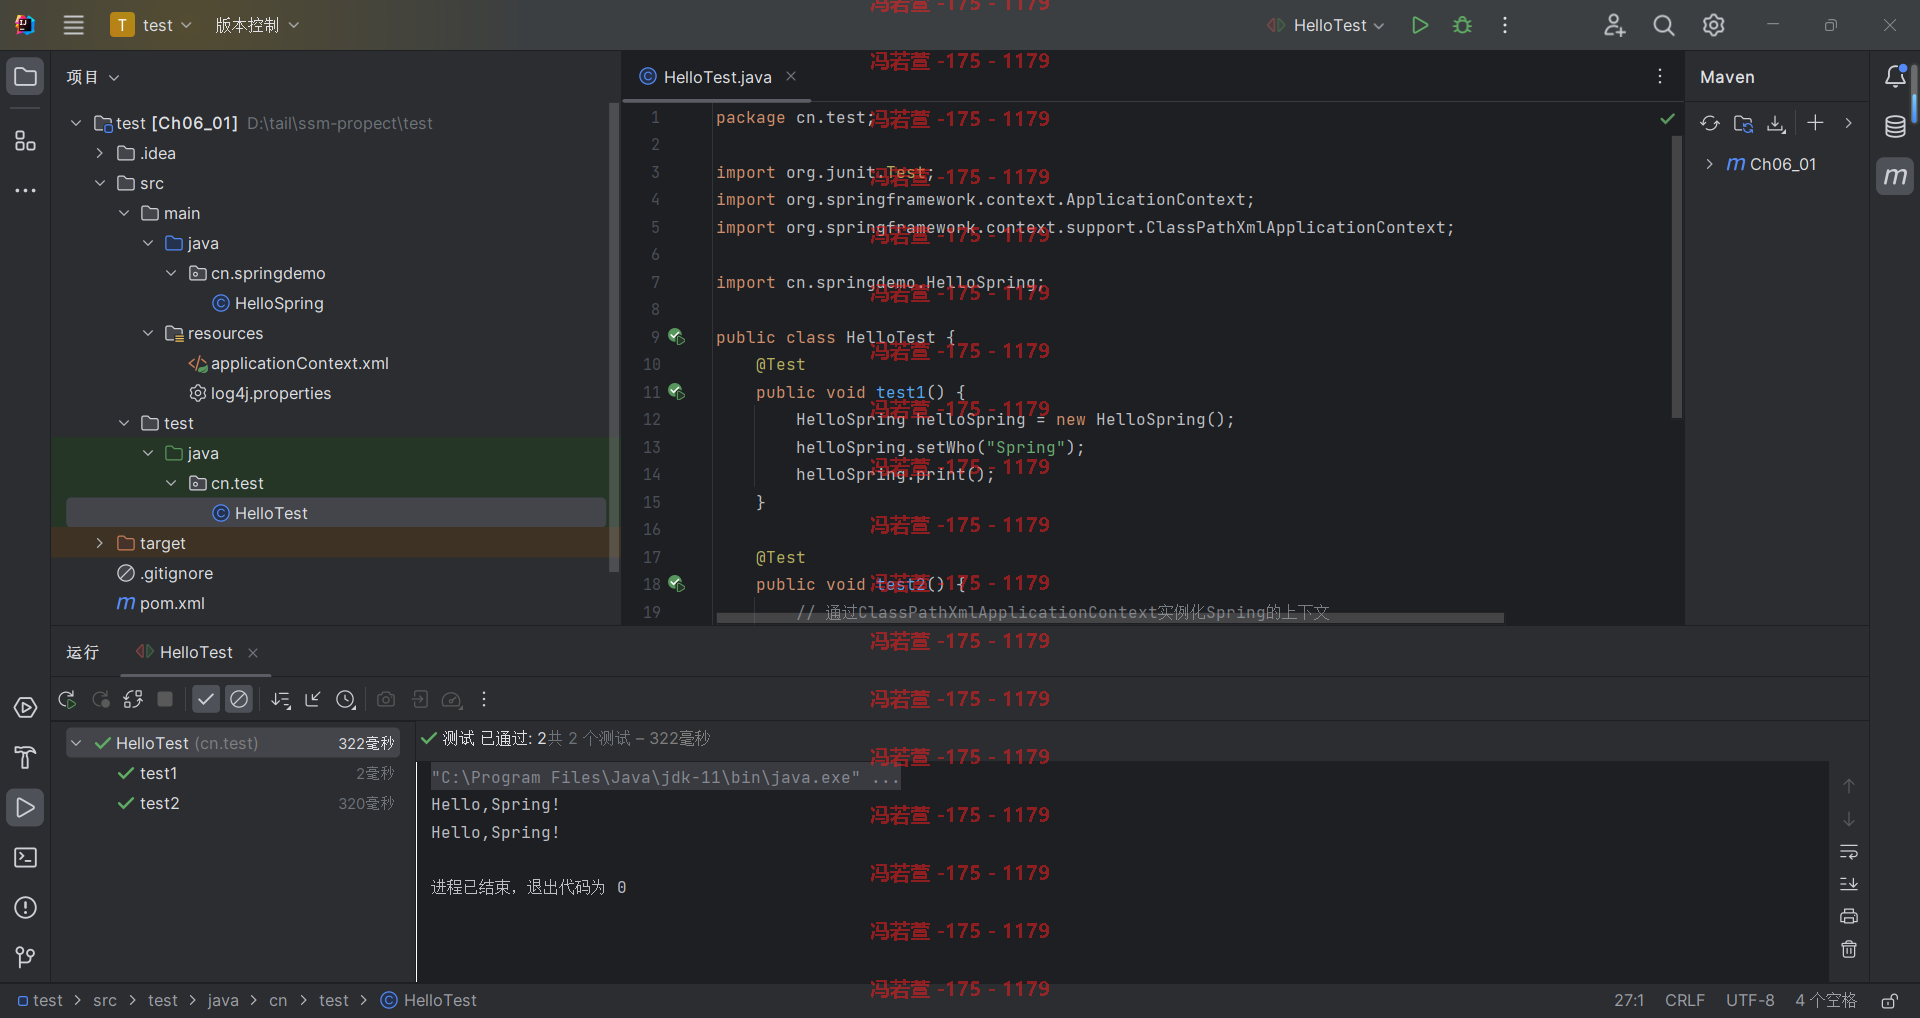The height and width of the screenshot is (1018, 1920).
Task: Click HelloTest breadcrumb in navigation bar
Action: click(429, 1000)
